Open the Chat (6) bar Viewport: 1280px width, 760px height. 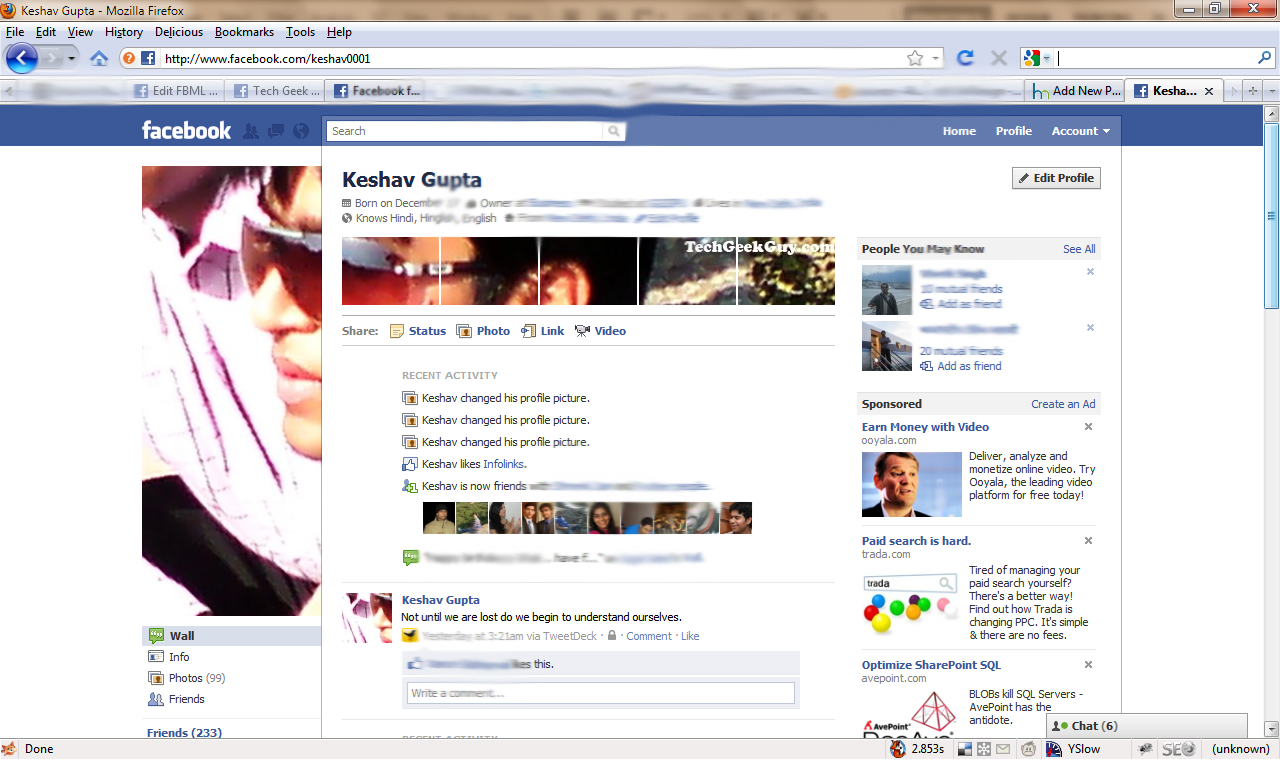tap(1147, 726)
